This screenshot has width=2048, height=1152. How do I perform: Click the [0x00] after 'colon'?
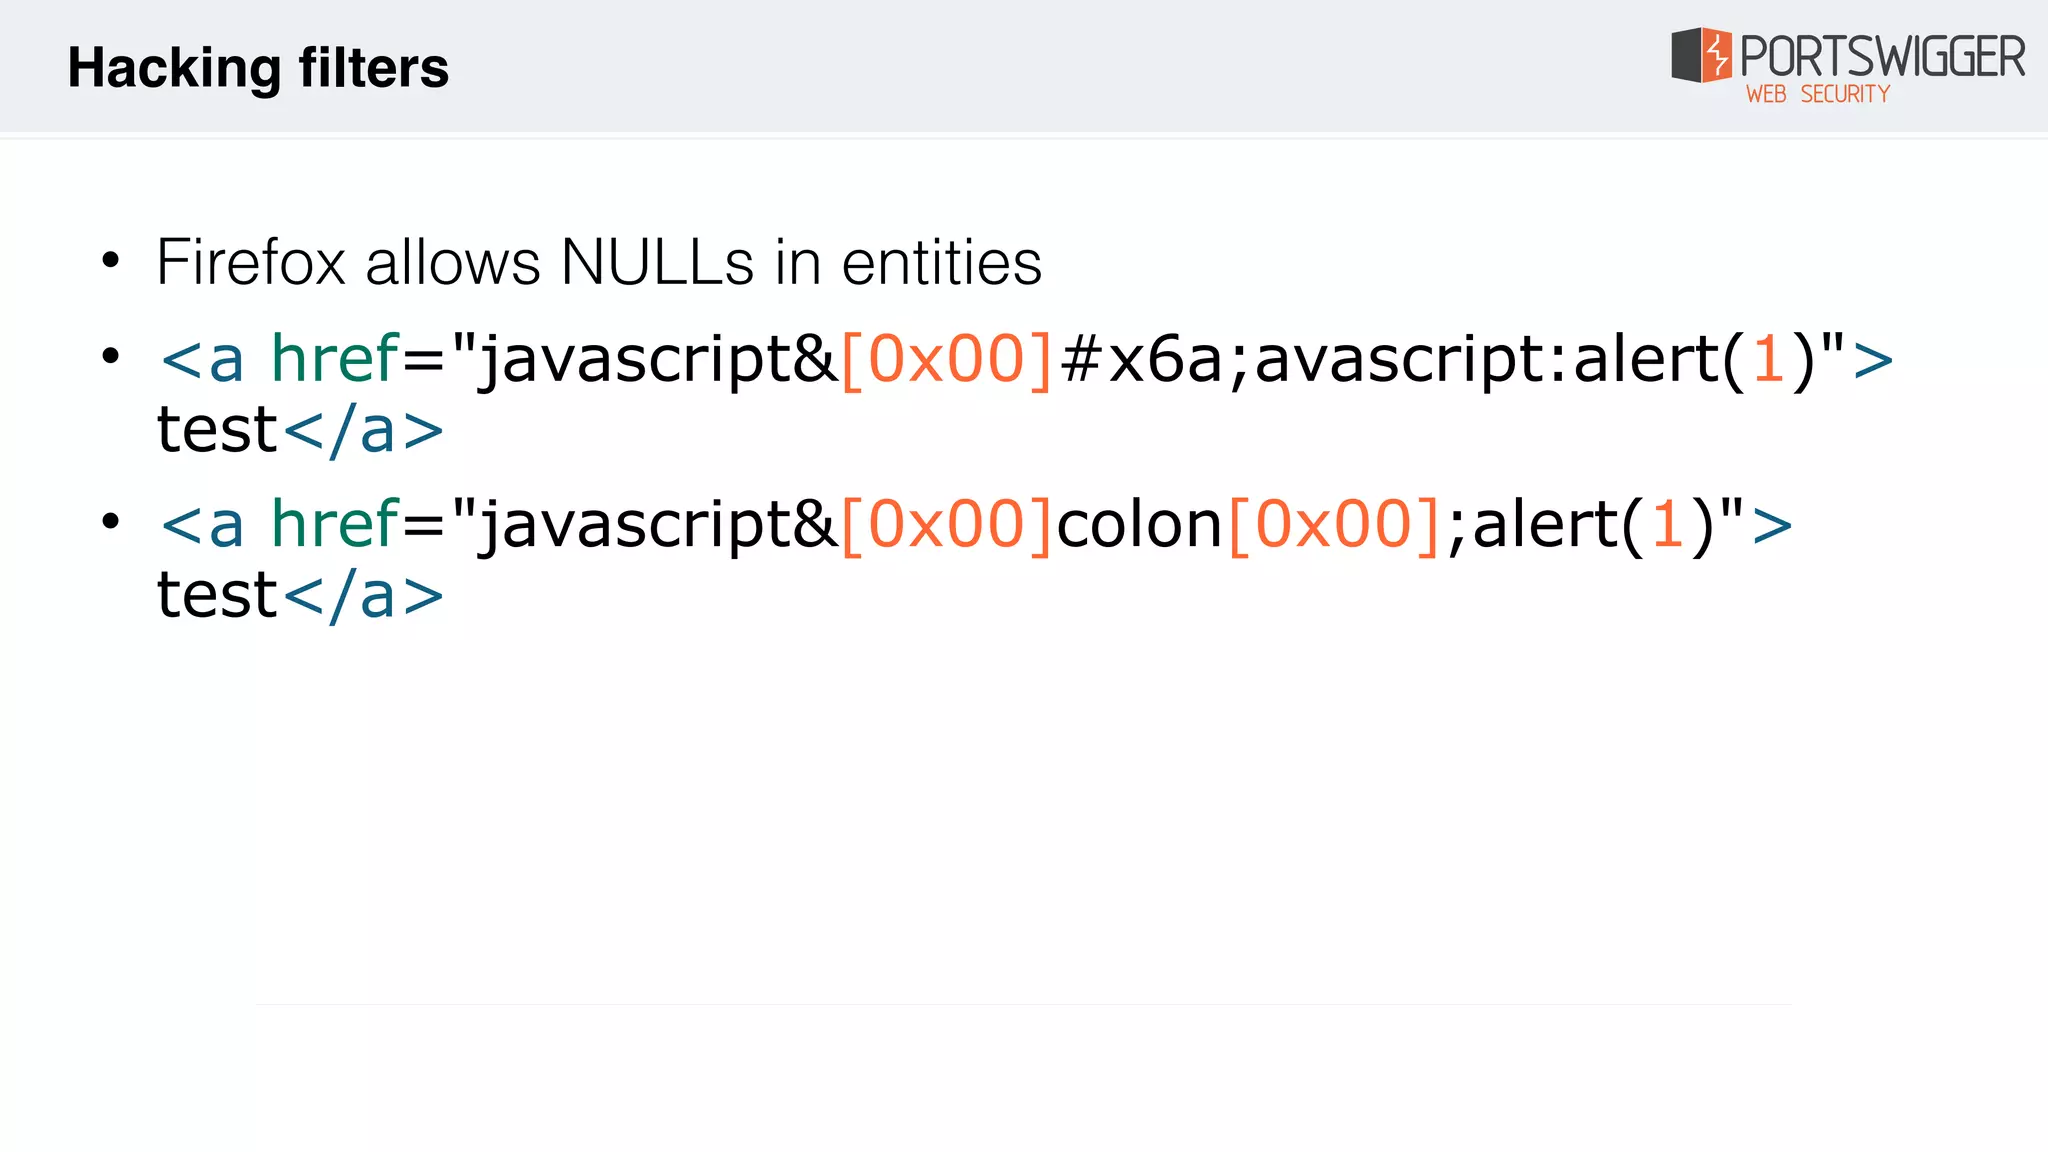[1334, 524]
